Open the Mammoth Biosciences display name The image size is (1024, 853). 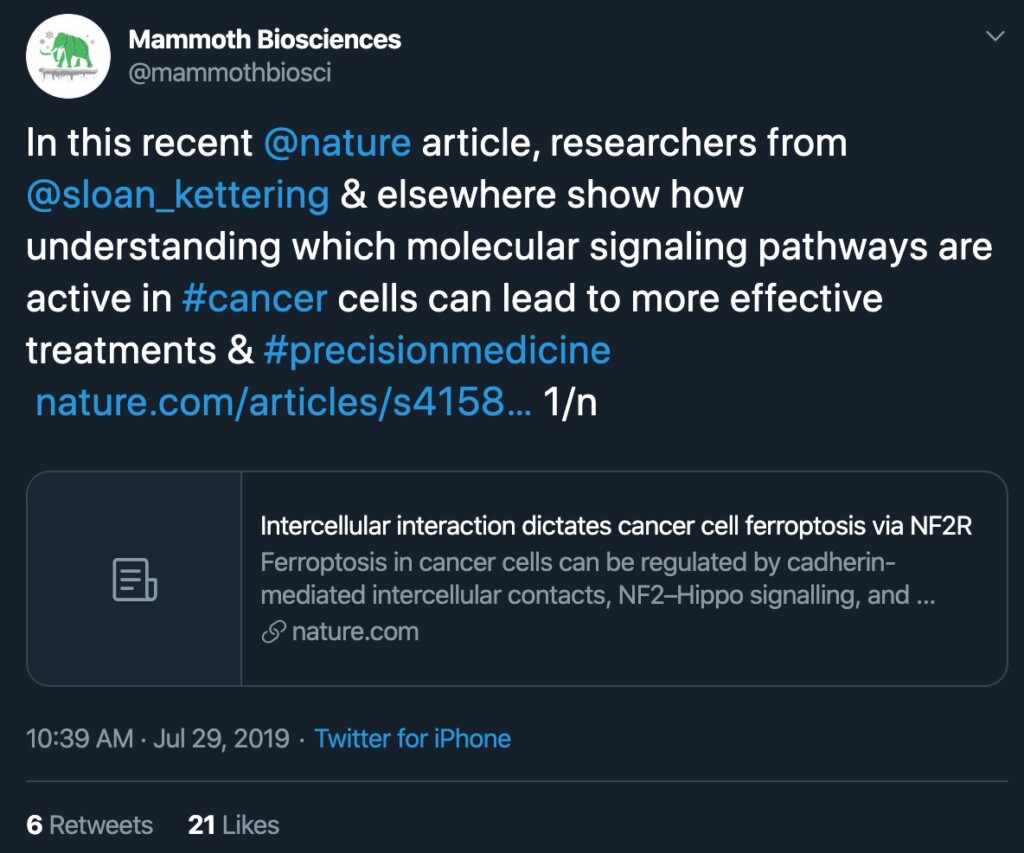[264, 39]
